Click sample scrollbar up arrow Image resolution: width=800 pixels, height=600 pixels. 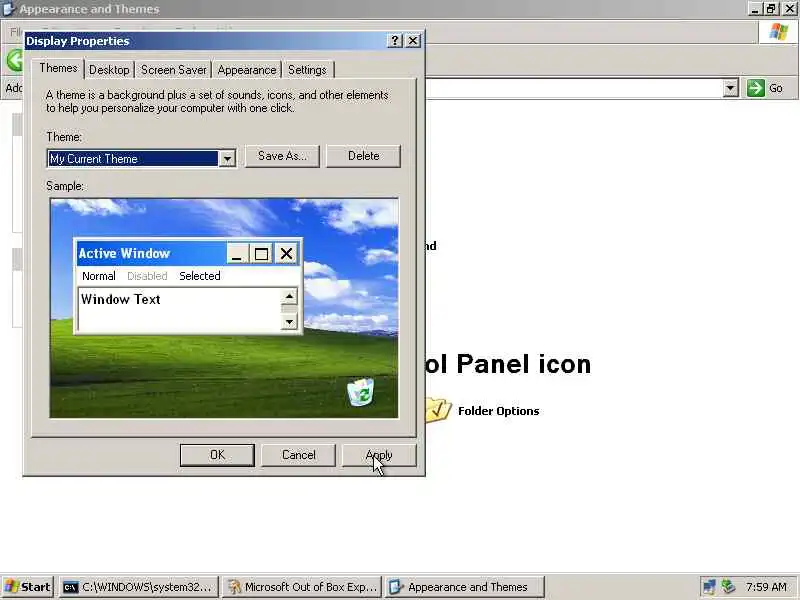point(289,296)
